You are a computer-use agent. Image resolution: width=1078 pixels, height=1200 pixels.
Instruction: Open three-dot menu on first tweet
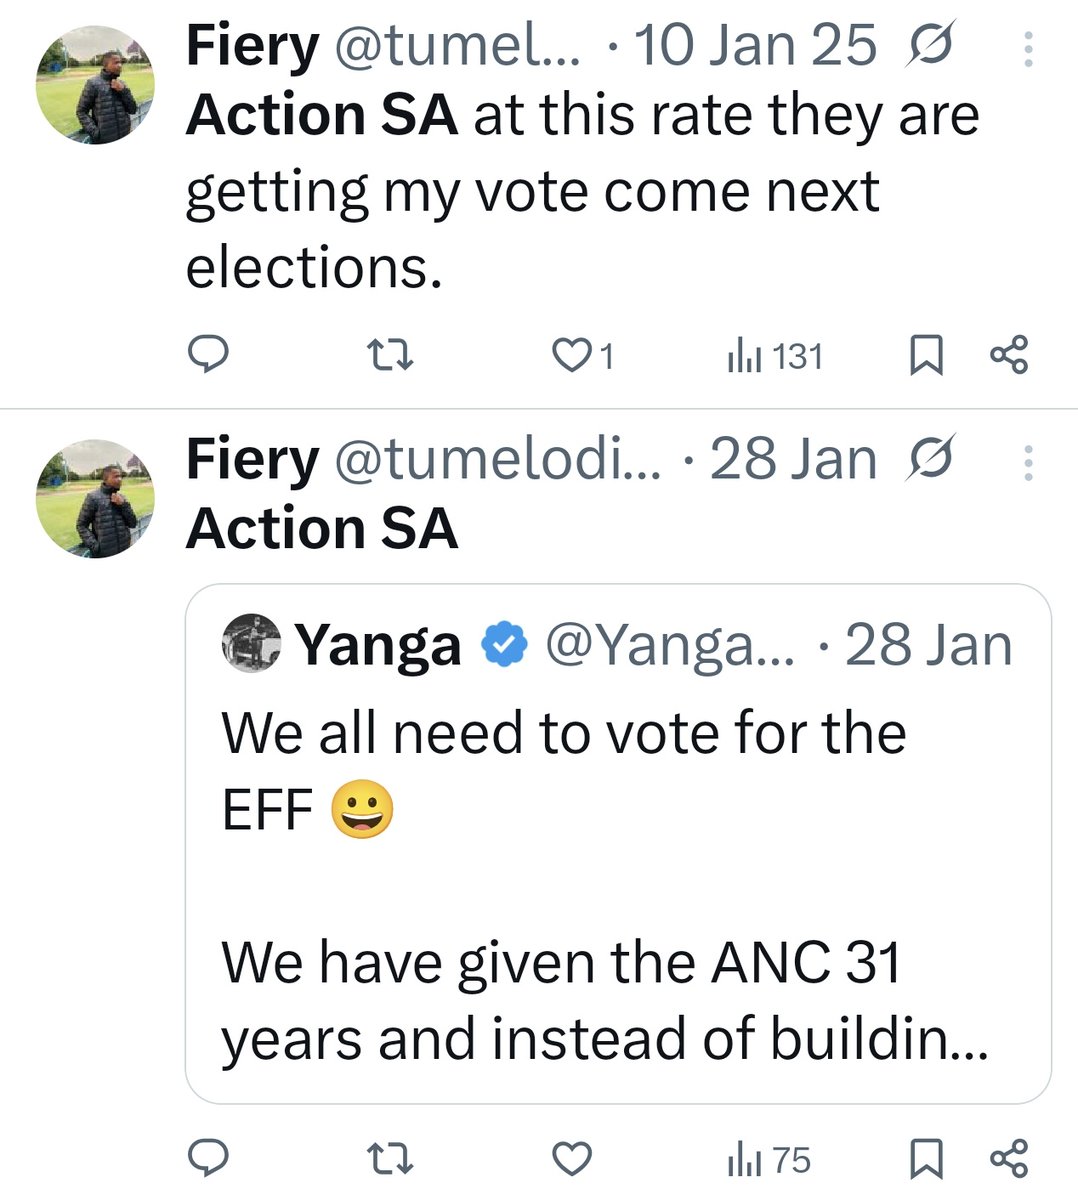tap(1028, 48)
